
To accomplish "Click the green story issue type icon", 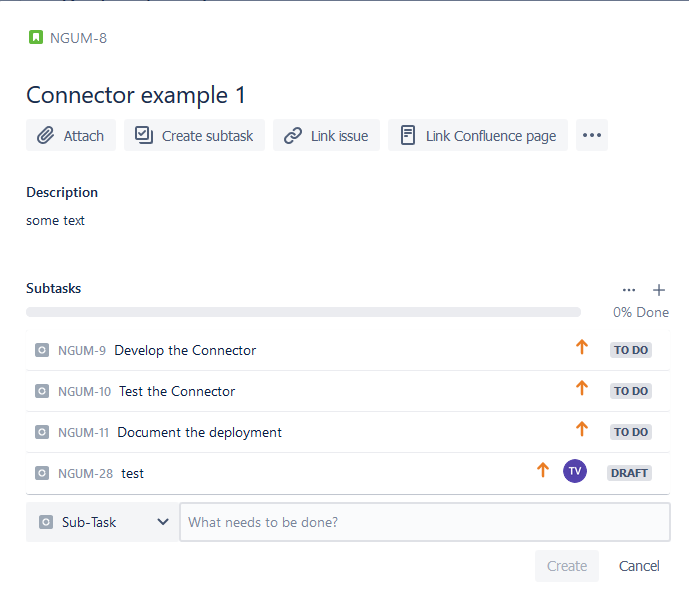I will click(x=36, y=37).
